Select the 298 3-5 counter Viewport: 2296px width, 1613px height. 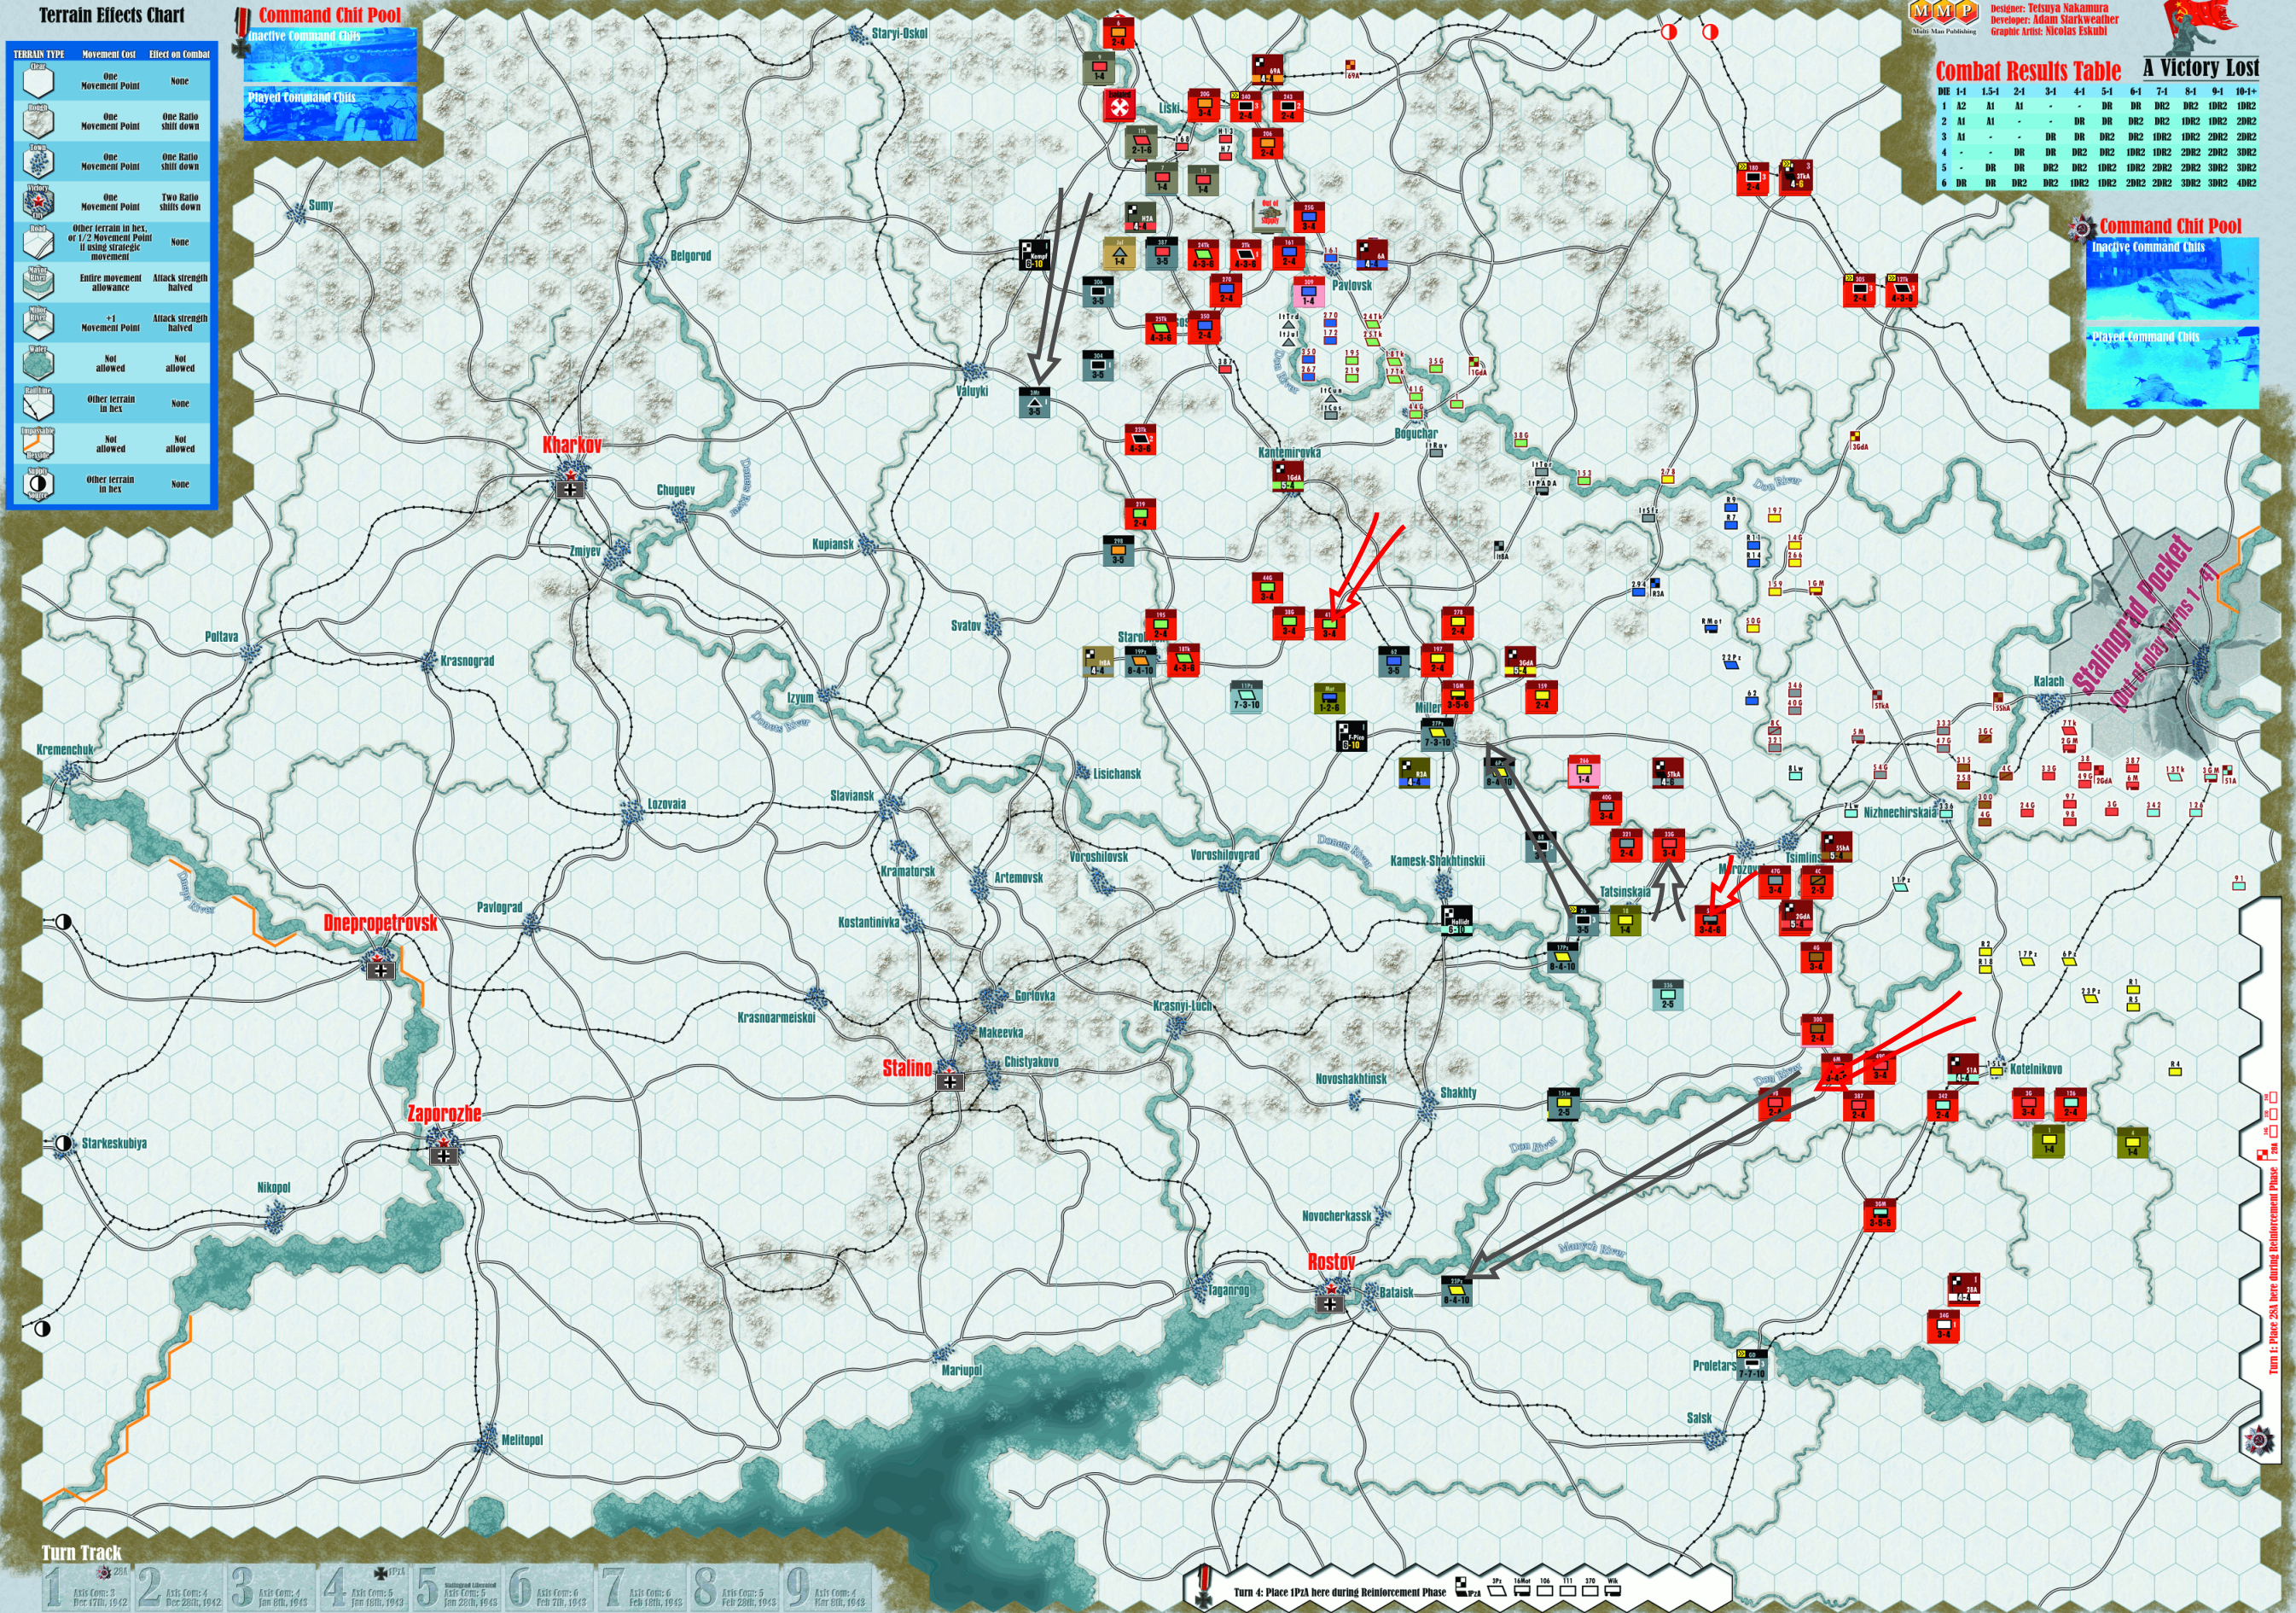tap(1118, 551)
